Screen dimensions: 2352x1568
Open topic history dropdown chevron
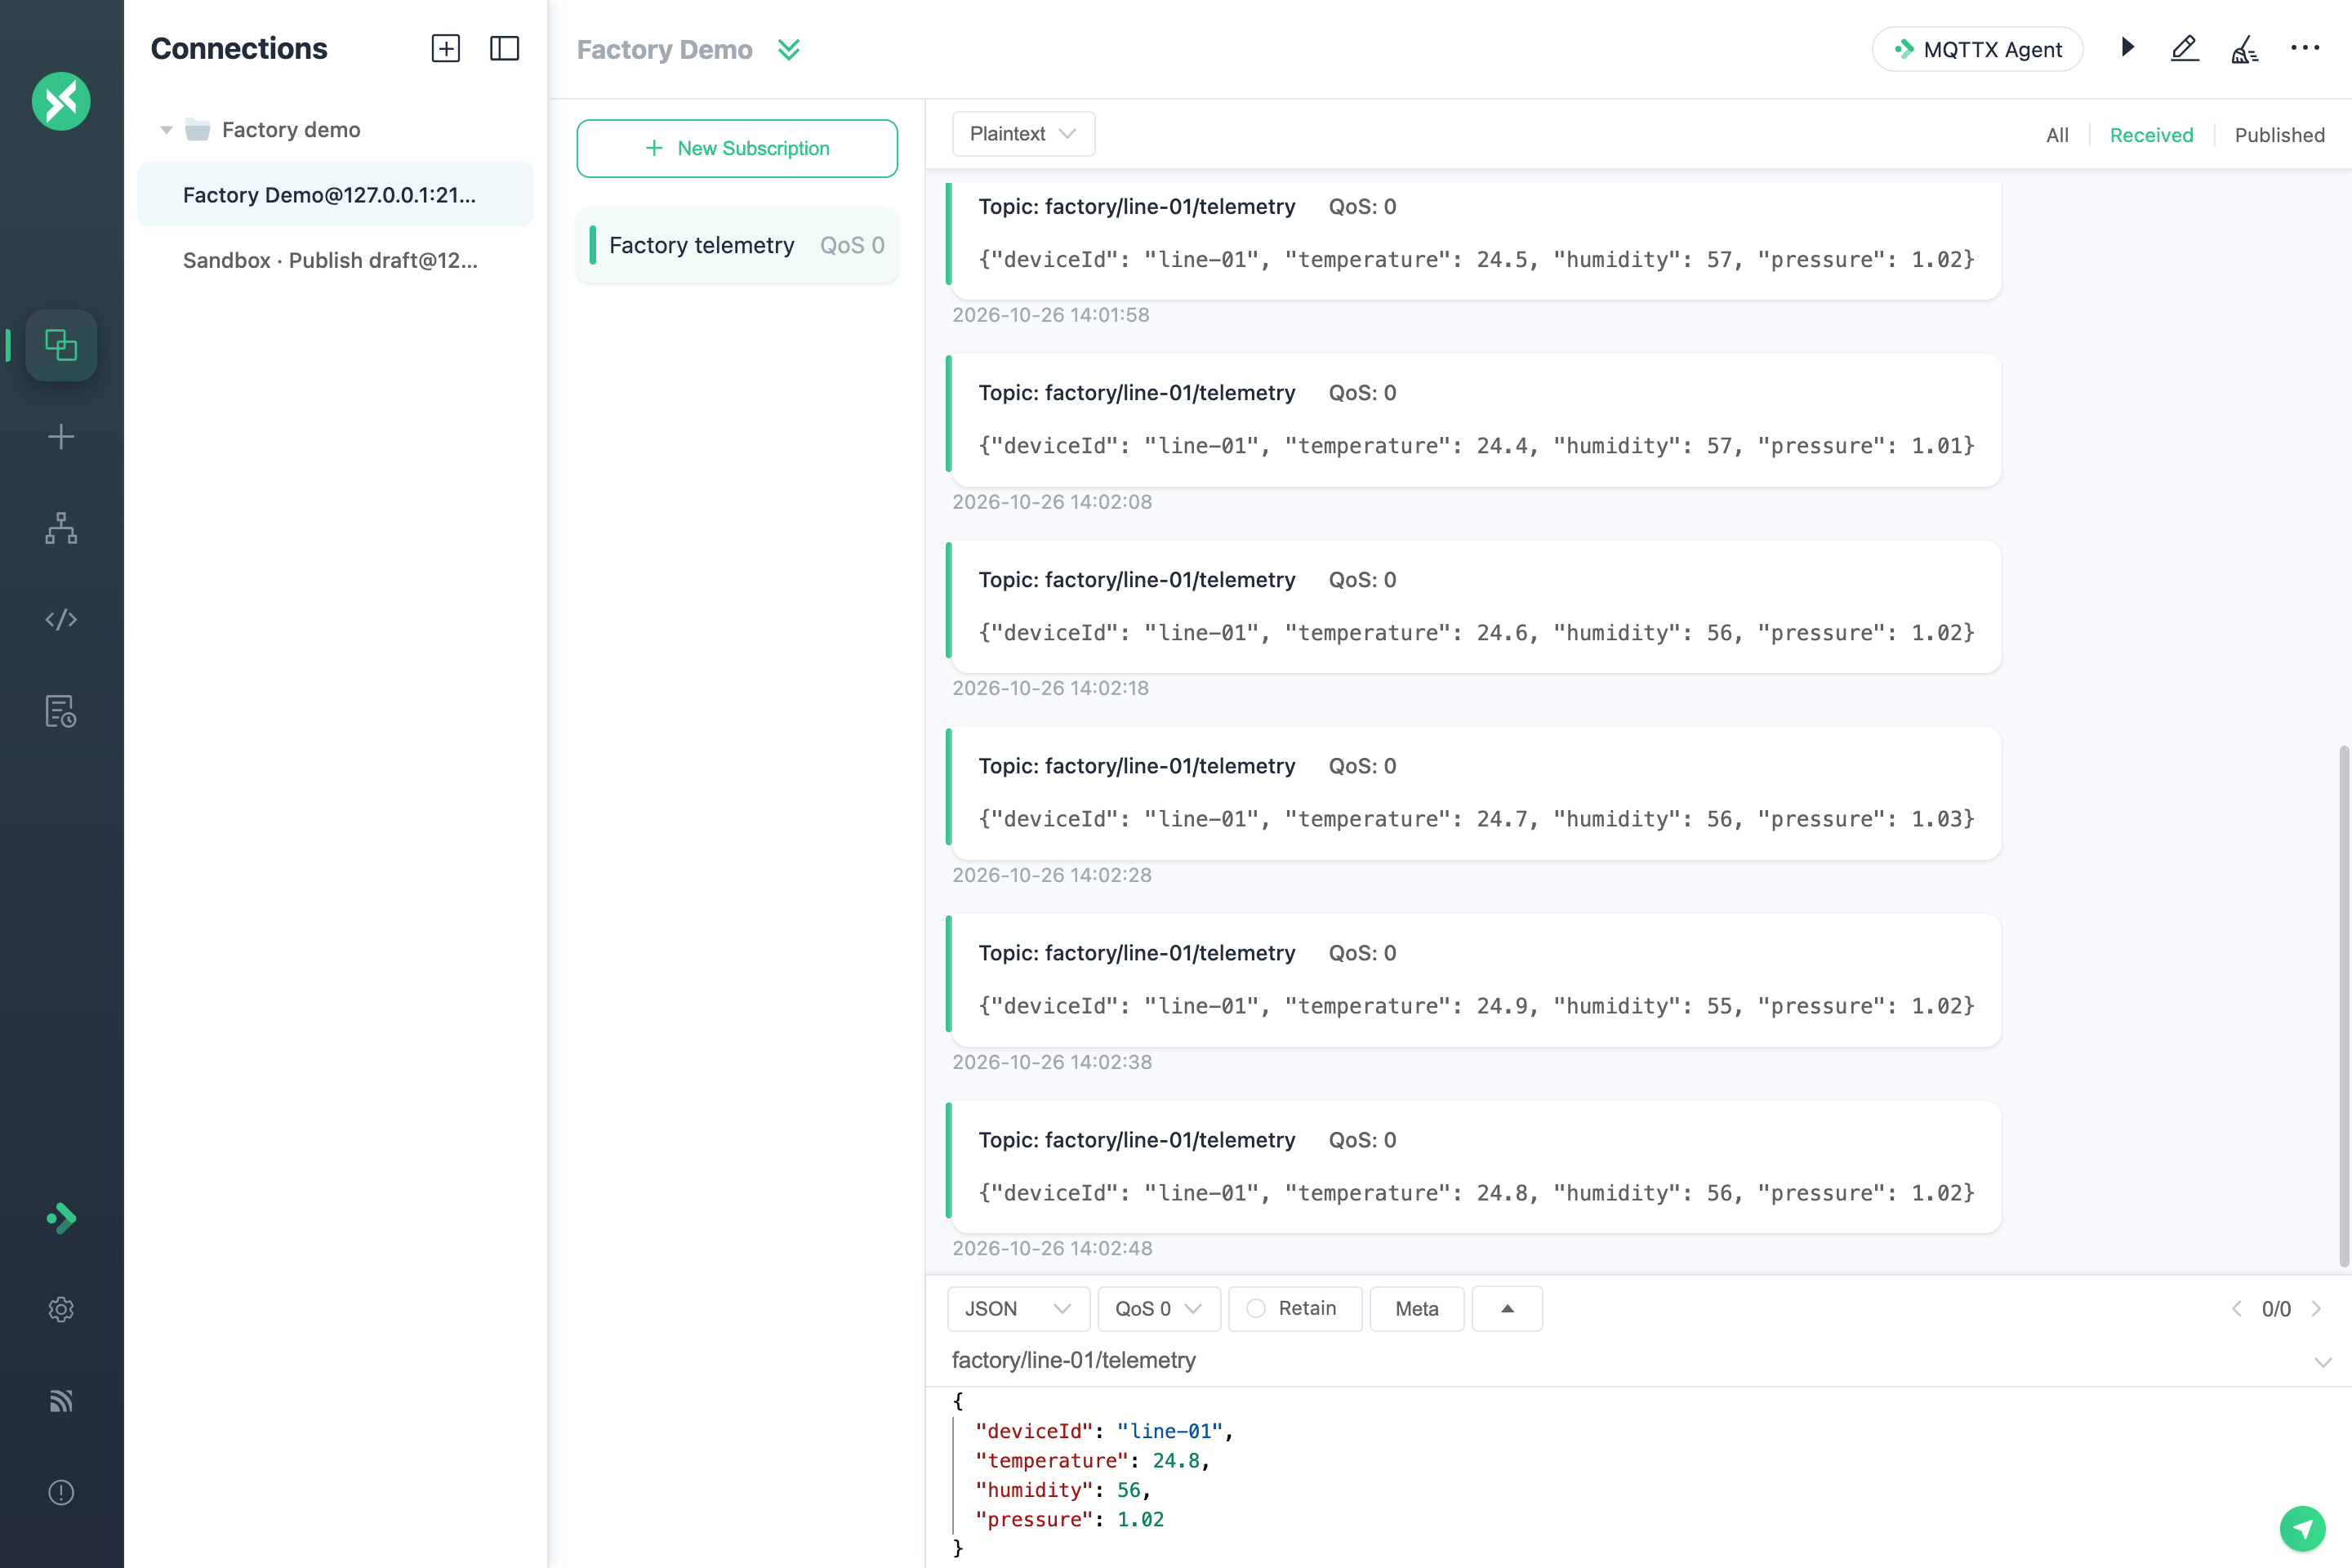[x=2322, y=1362]
